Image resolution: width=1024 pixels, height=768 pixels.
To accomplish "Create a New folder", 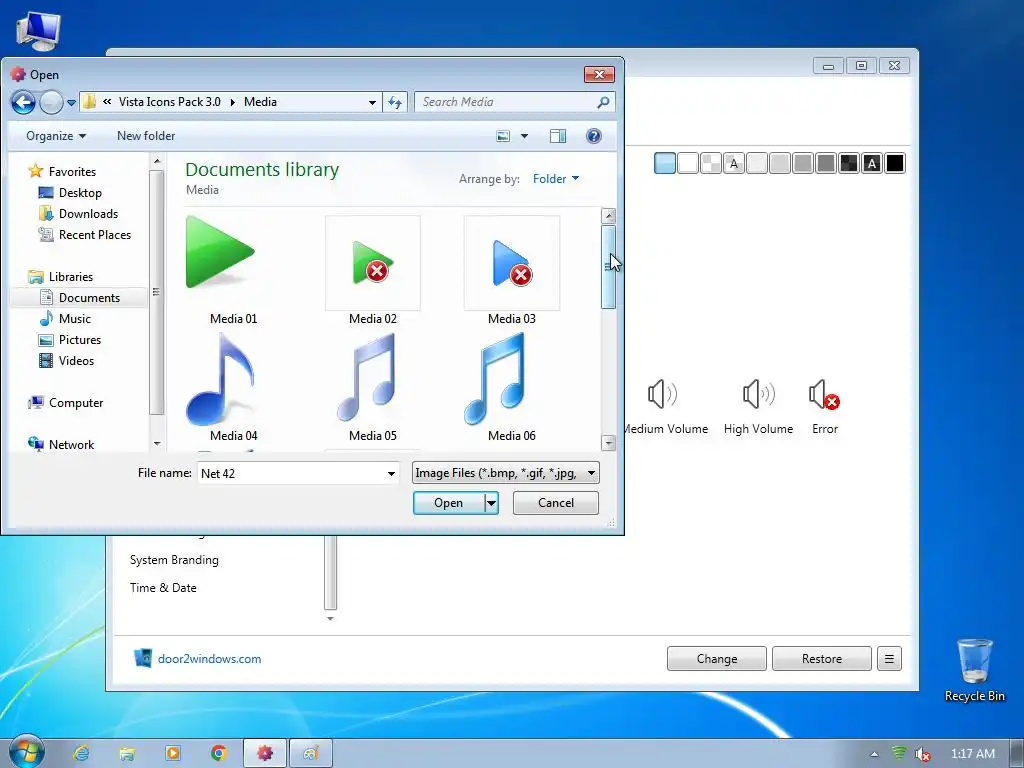I will pos(146,136).
